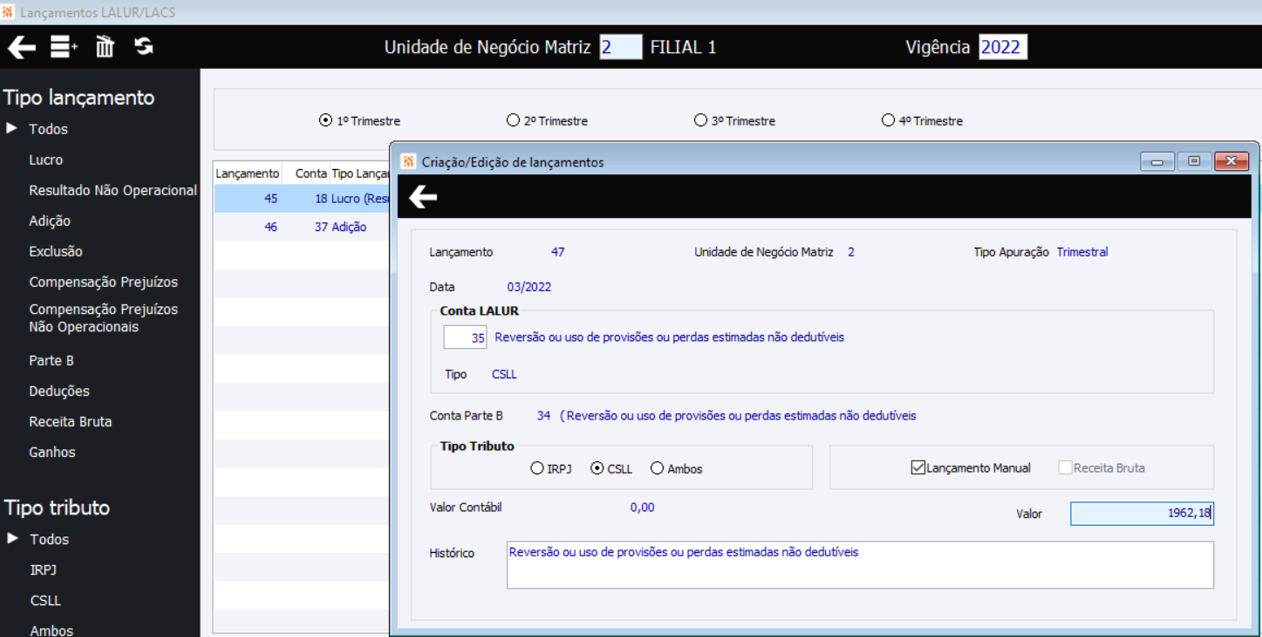Click the back arrow in main toolbar
This screenshot has width=1262, height=637.
coord(22,47)
